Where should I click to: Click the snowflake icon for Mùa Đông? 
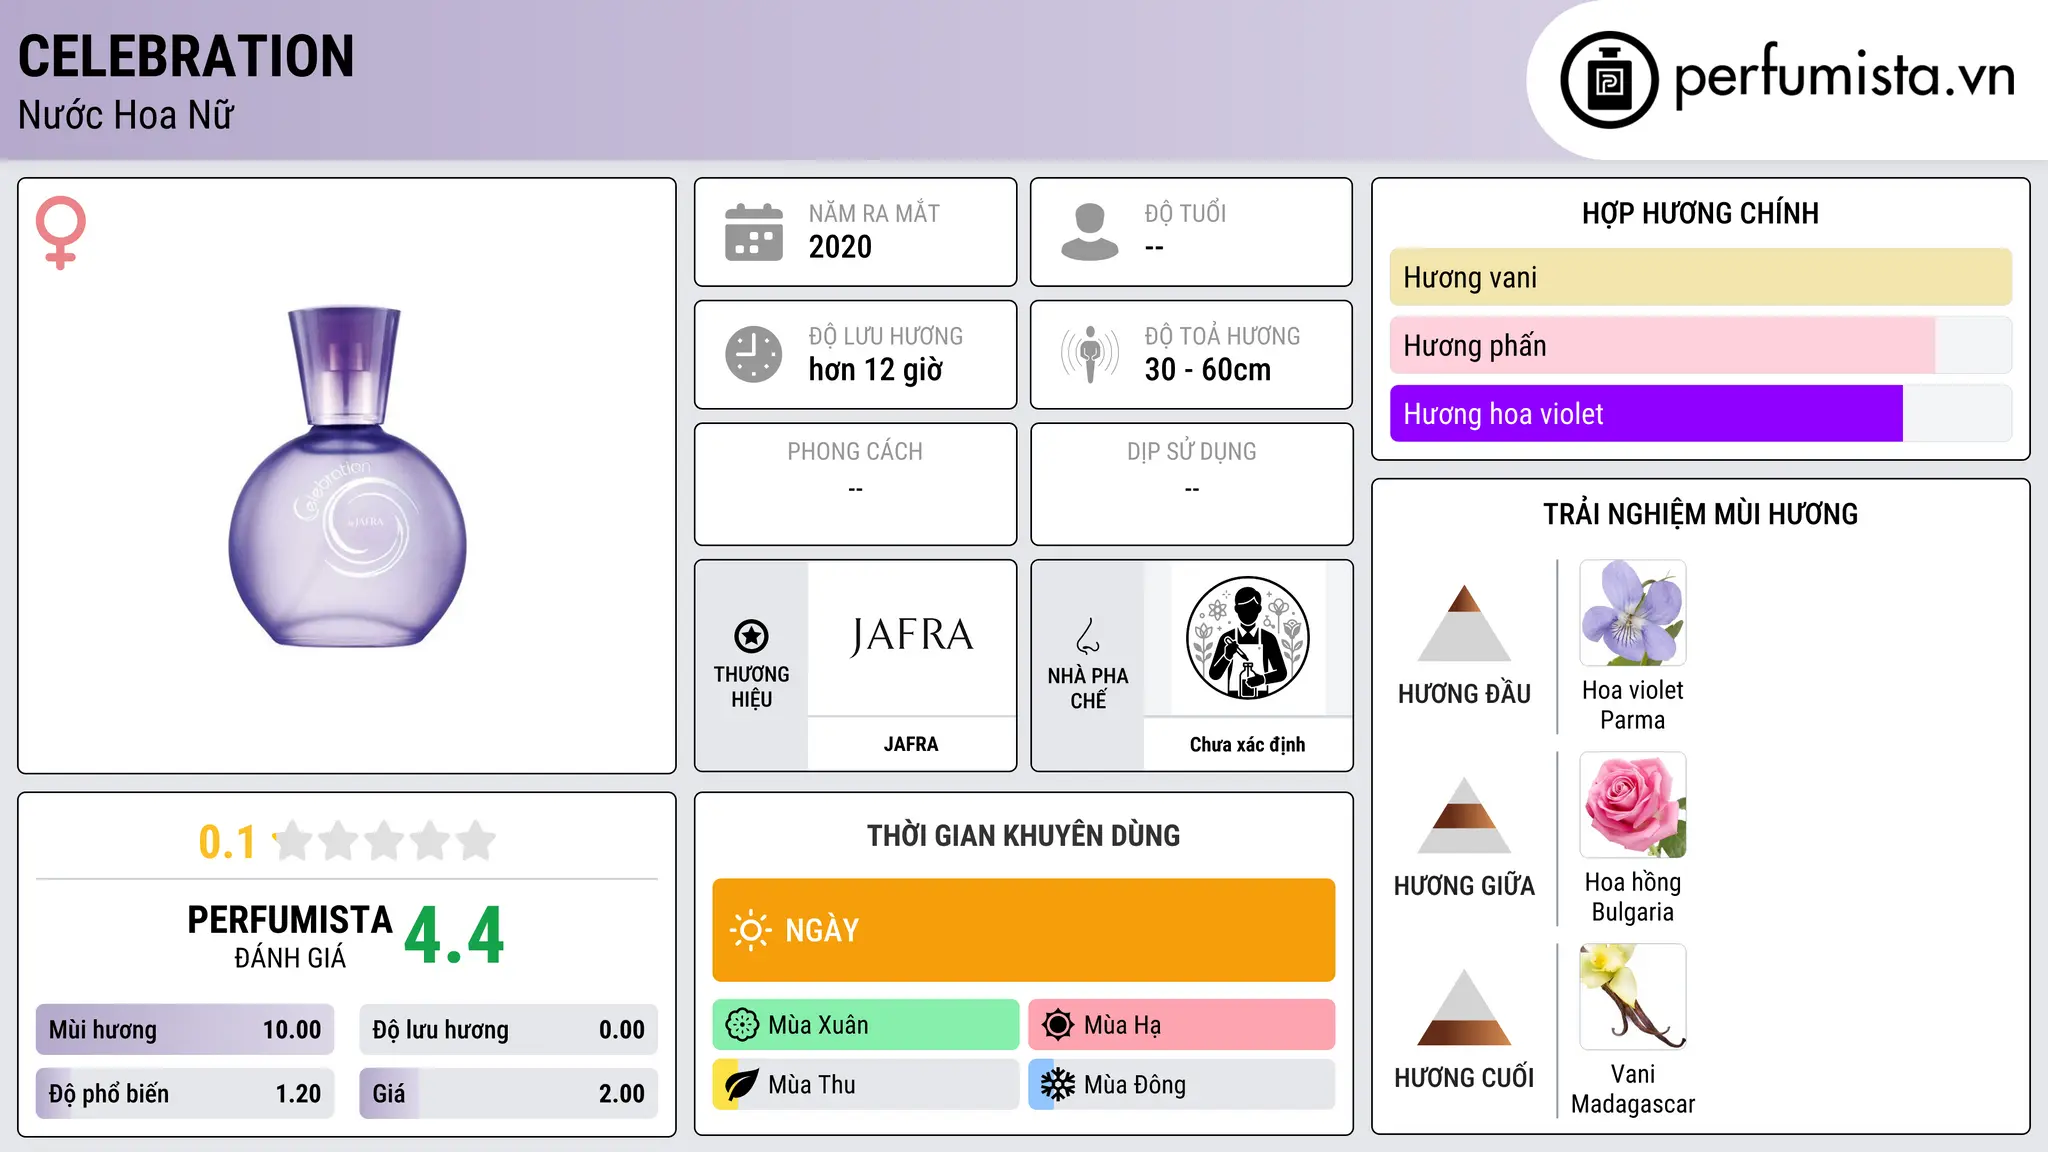tap(1058, 1085)
